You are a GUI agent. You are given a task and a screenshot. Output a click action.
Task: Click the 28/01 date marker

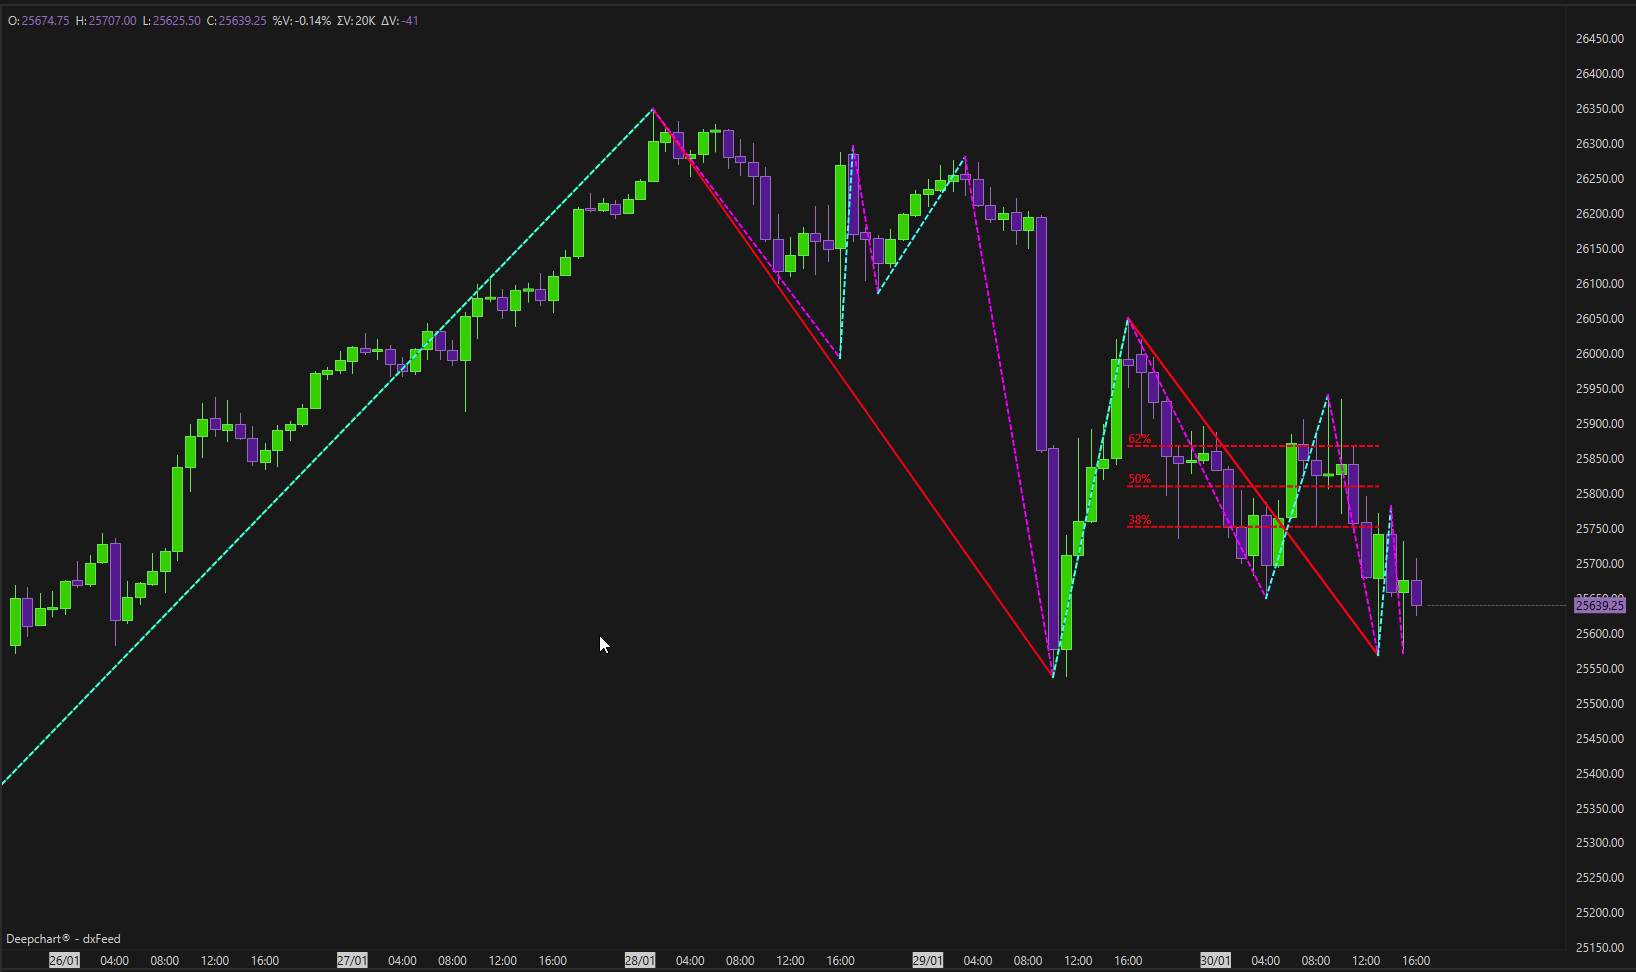[640, 960]
